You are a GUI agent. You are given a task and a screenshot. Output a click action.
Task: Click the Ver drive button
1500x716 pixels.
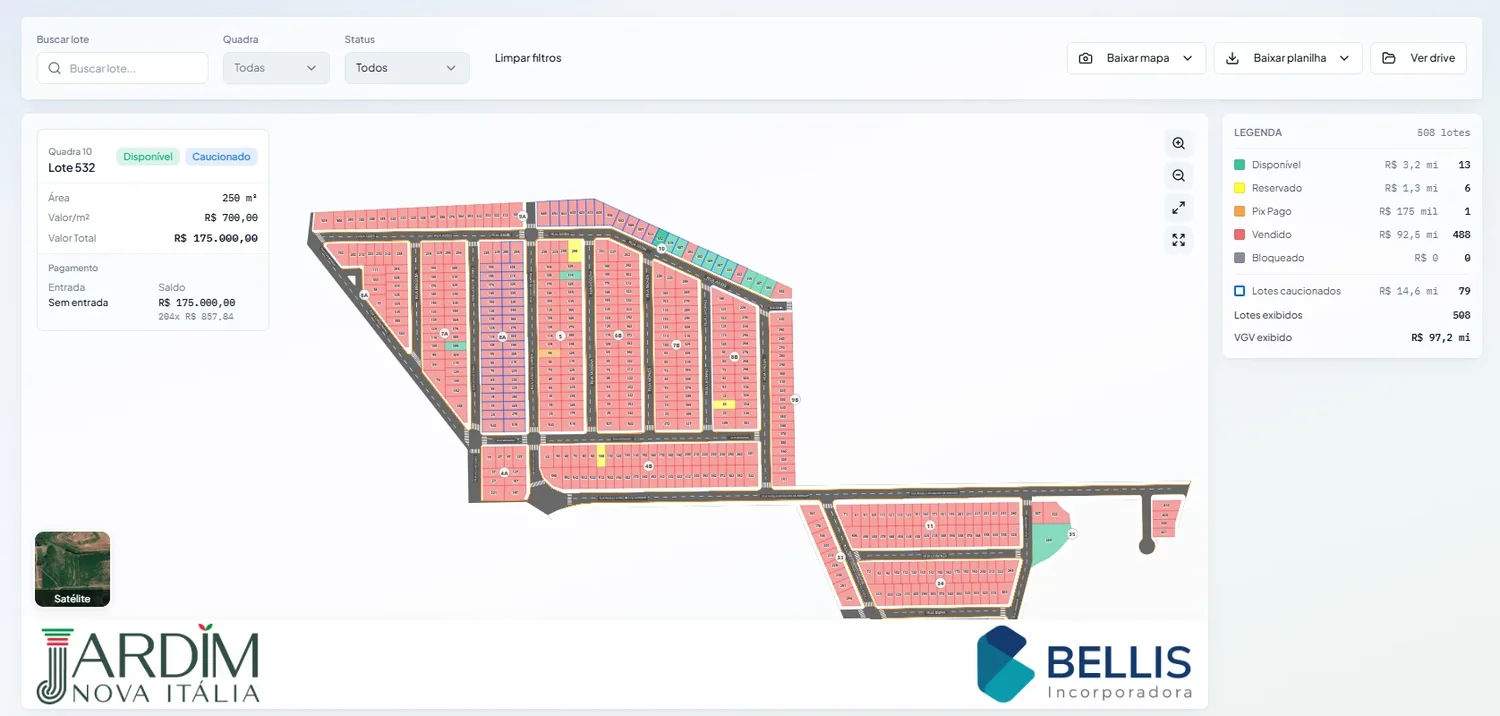point(1418,58)
